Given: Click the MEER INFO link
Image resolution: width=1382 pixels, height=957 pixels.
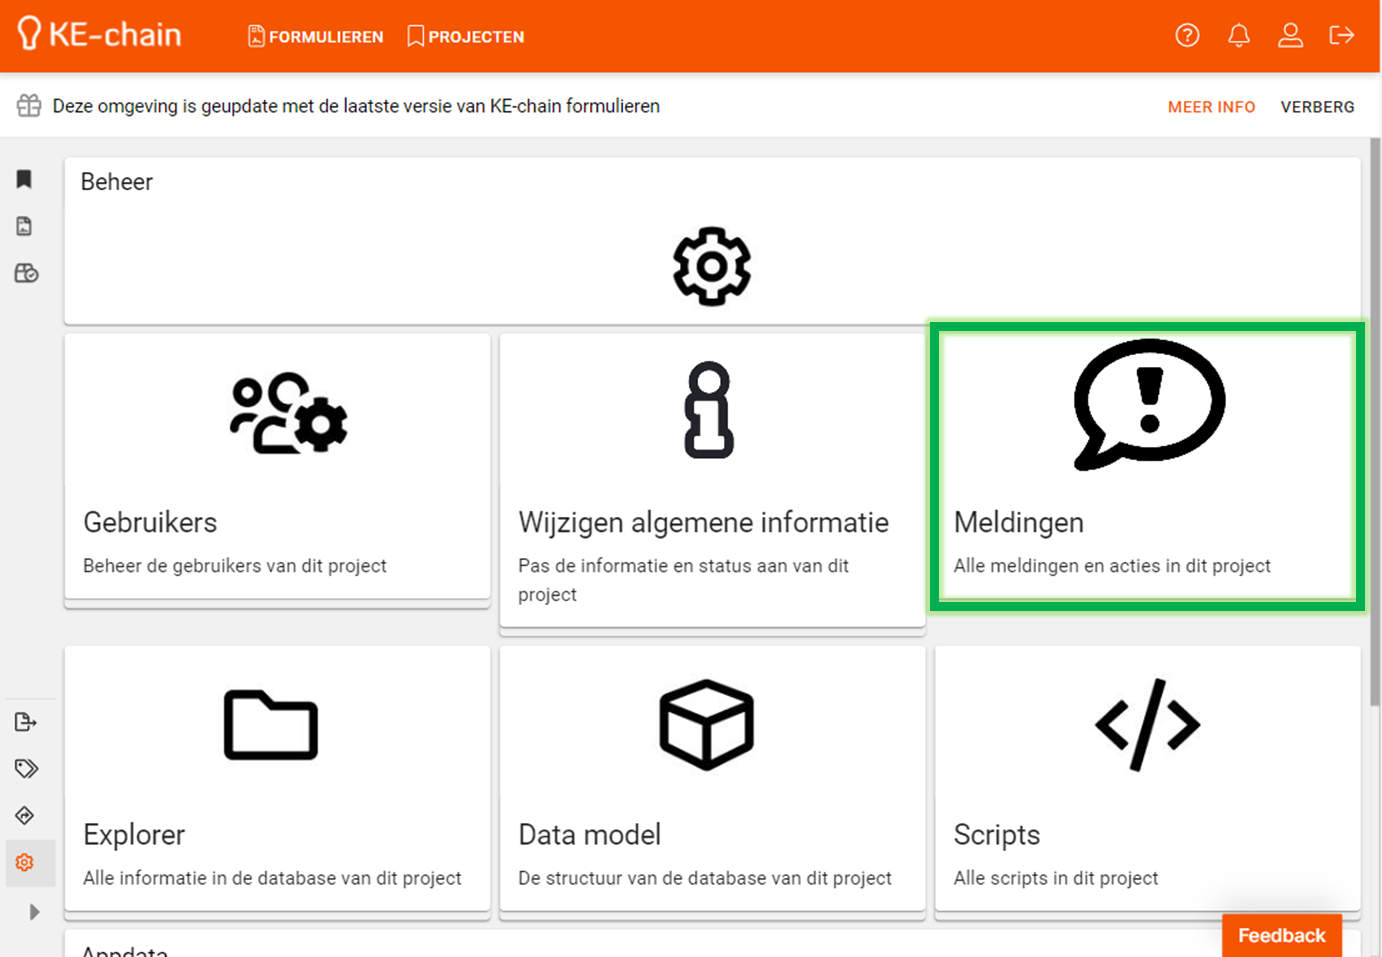Looking at the screenshot, I should click(1211, 107).
